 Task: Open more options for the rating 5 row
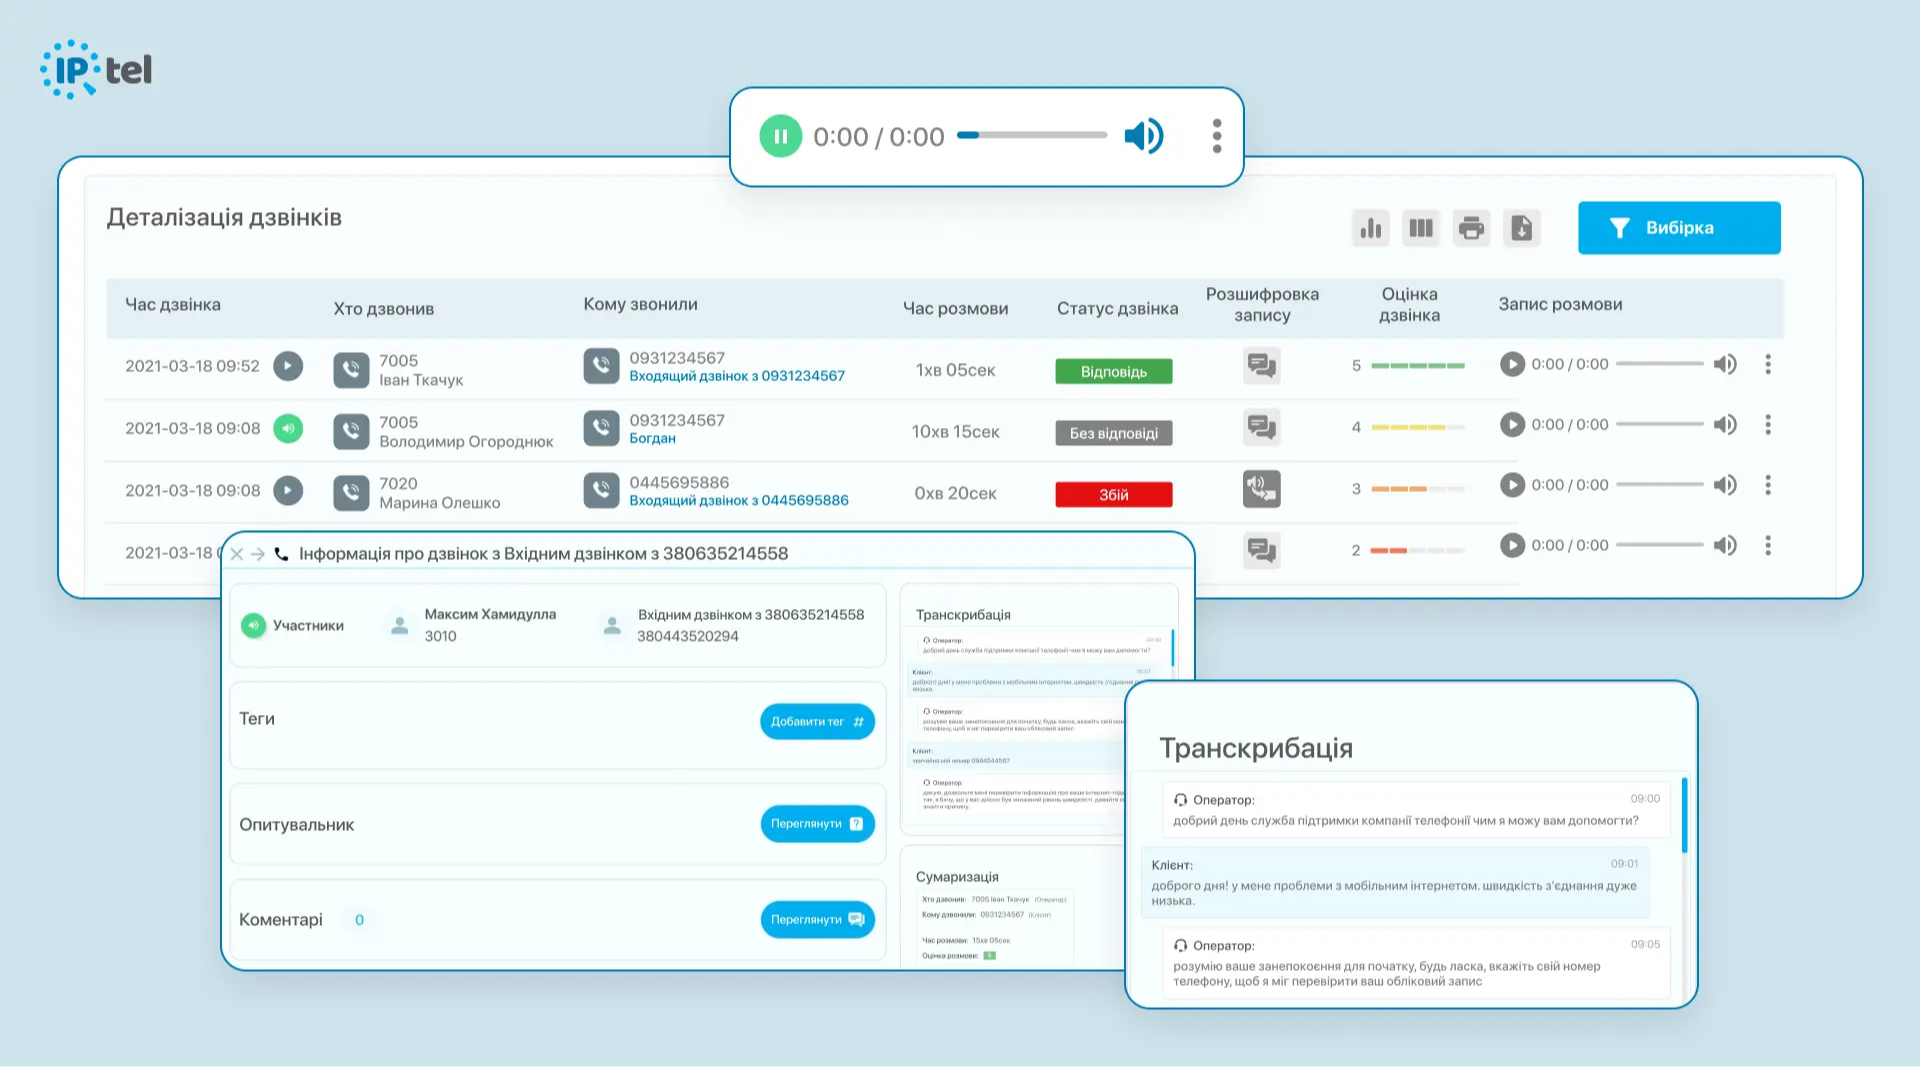pos(1768,364)
